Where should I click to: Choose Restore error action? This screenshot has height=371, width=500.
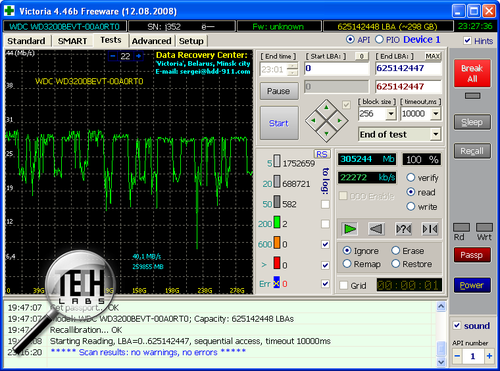pos(396,264)
